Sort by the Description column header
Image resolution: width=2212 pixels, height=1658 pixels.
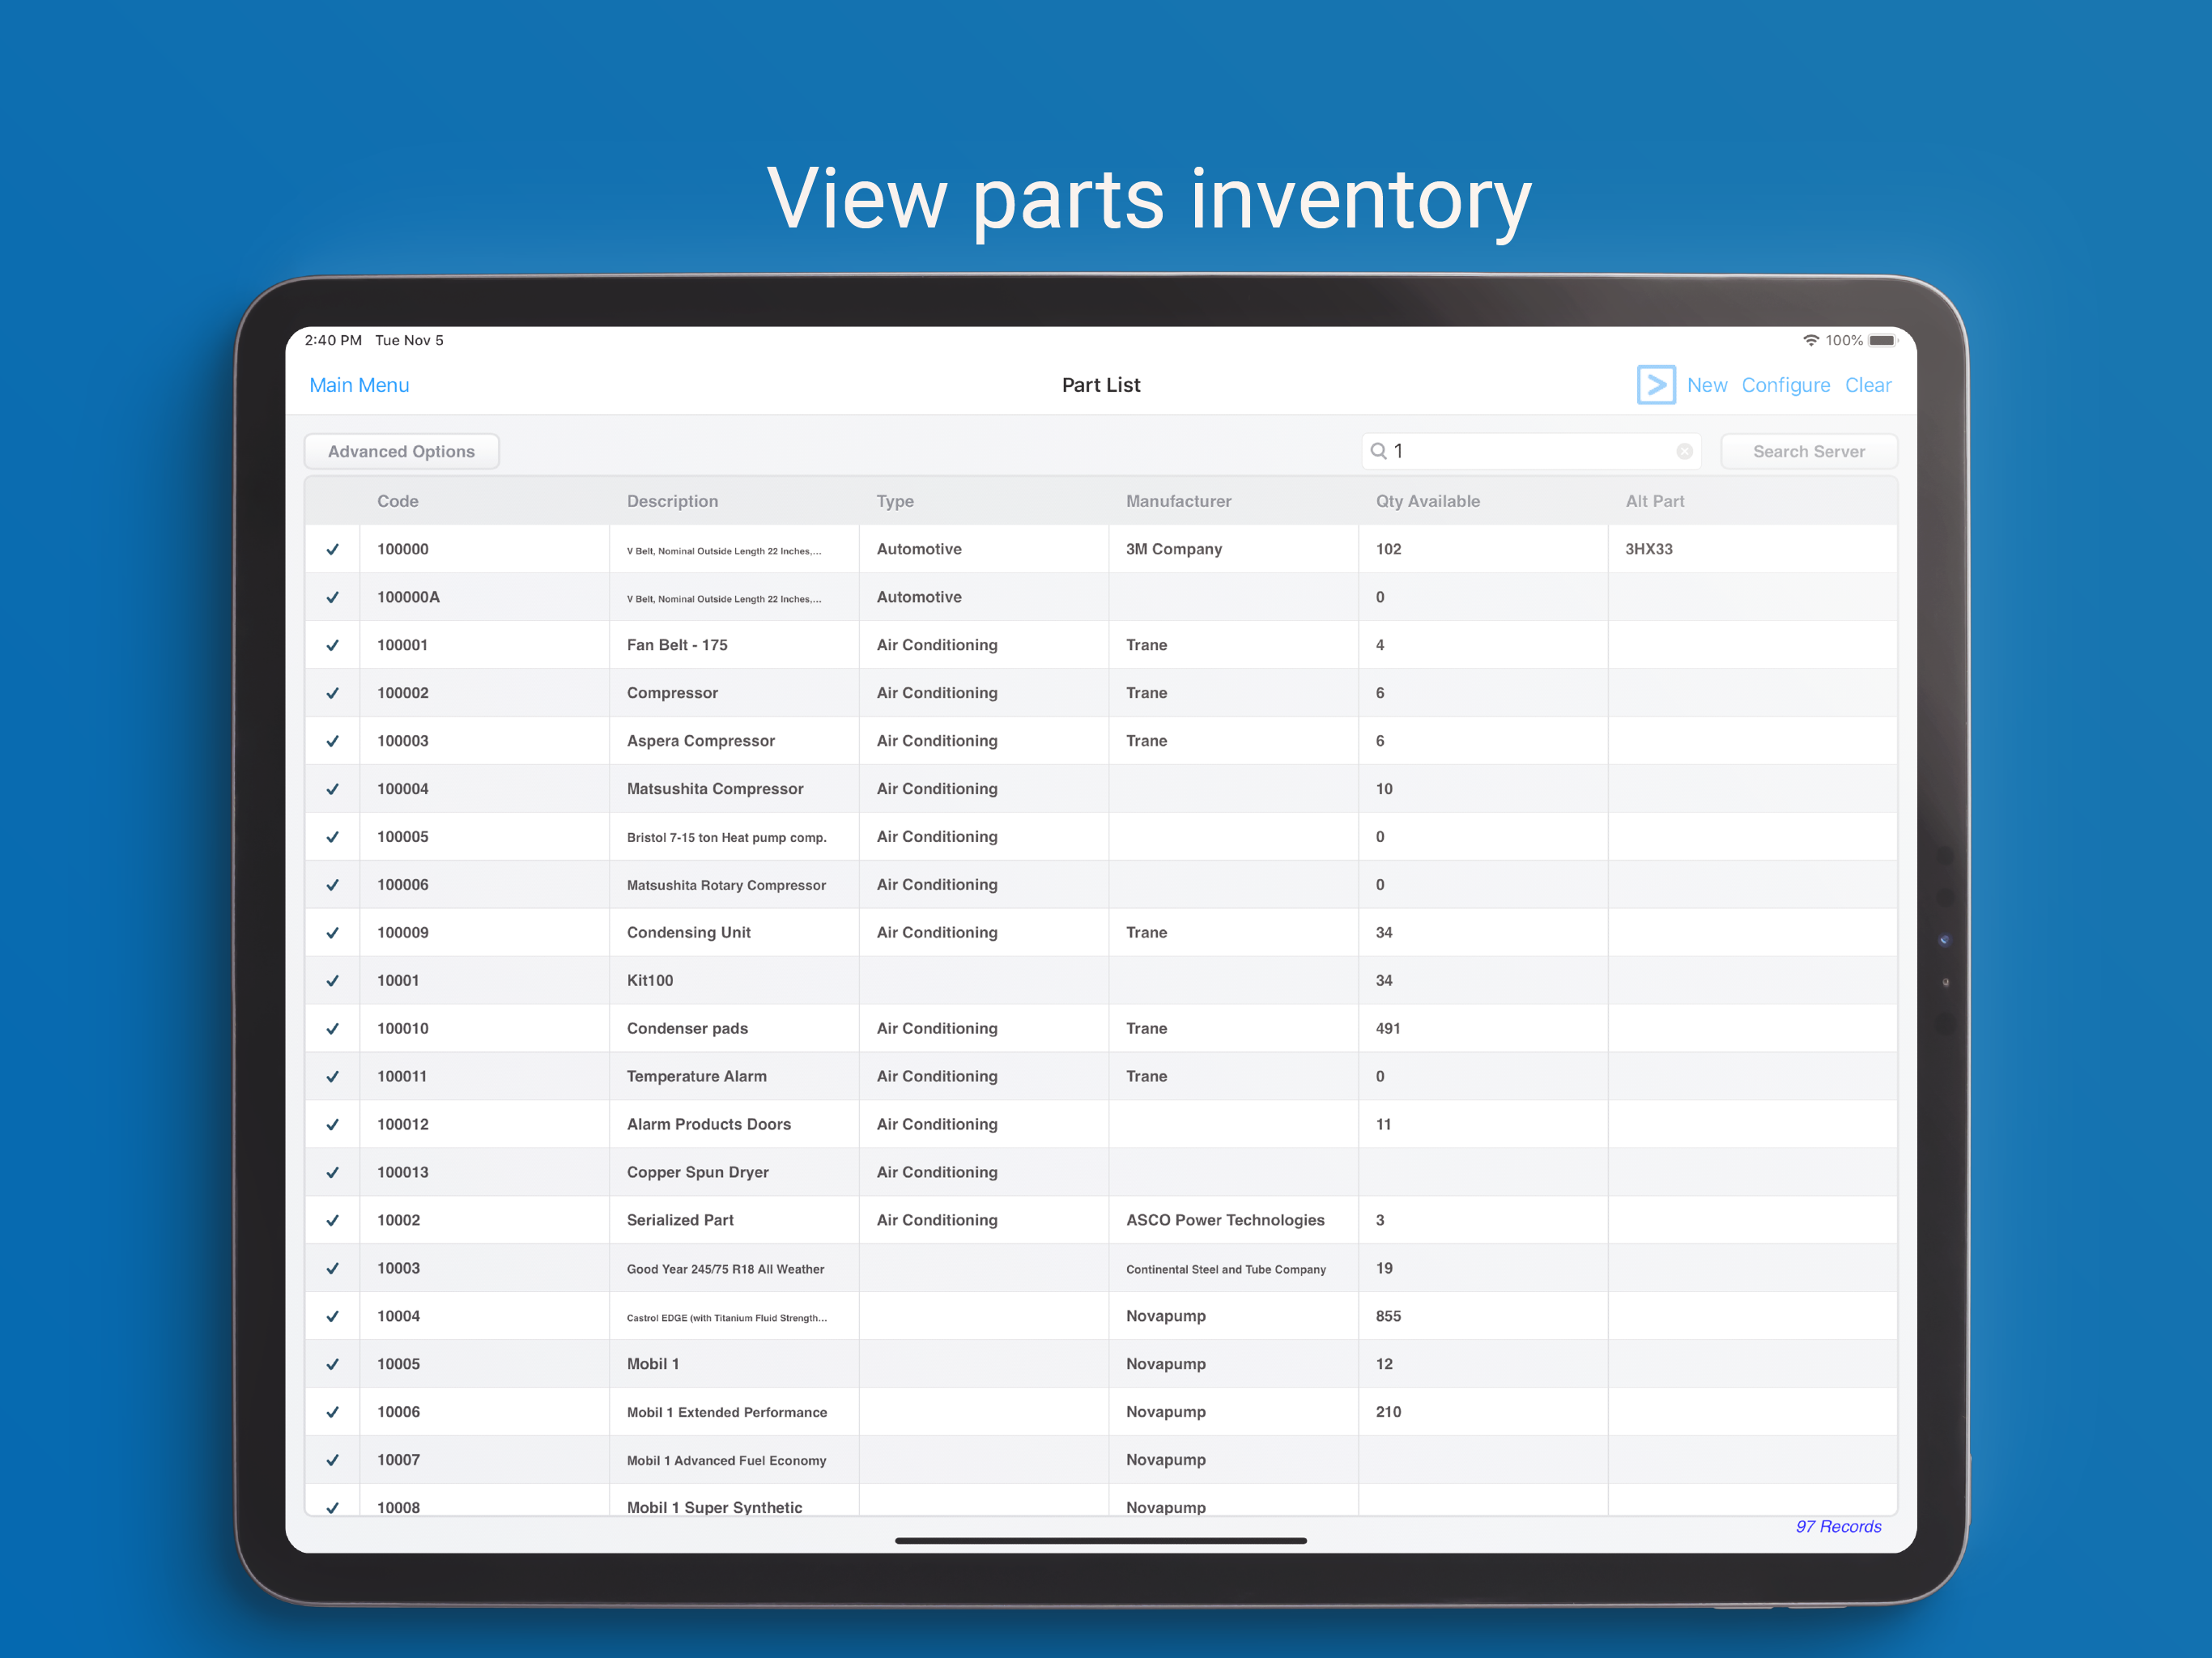[672, 501]
